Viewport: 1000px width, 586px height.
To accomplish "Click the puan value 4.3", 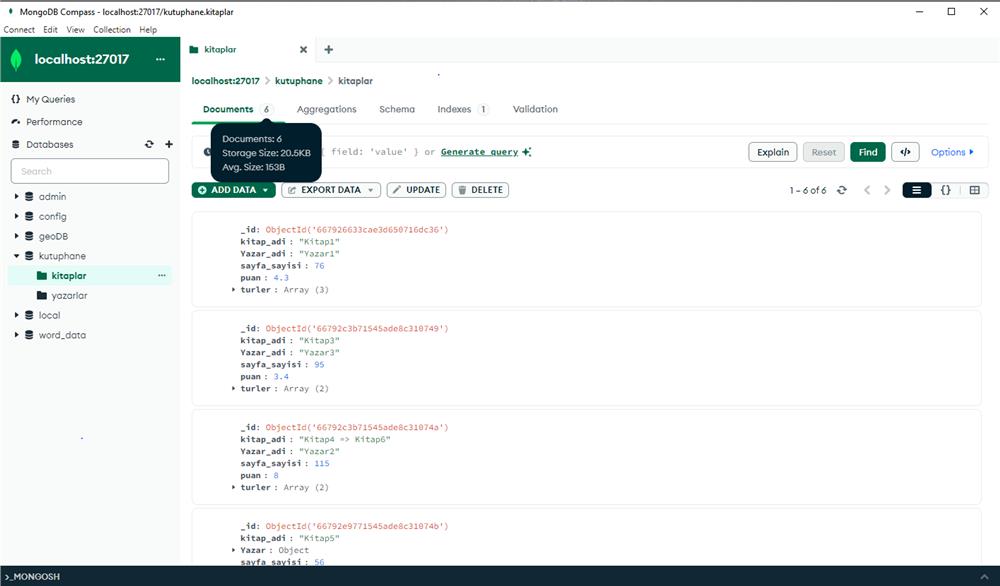I will pos(281,278).
